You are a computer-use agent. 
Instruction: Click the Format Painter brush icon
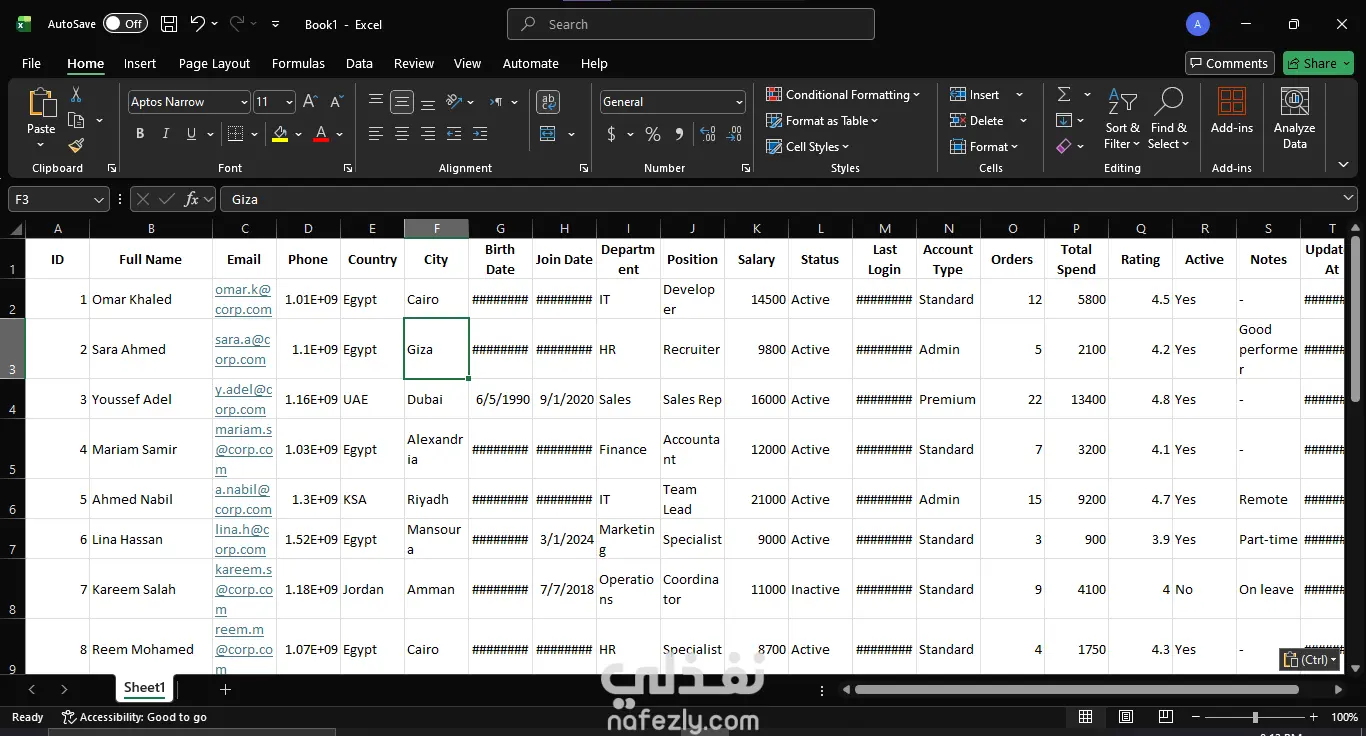point(76,146)
